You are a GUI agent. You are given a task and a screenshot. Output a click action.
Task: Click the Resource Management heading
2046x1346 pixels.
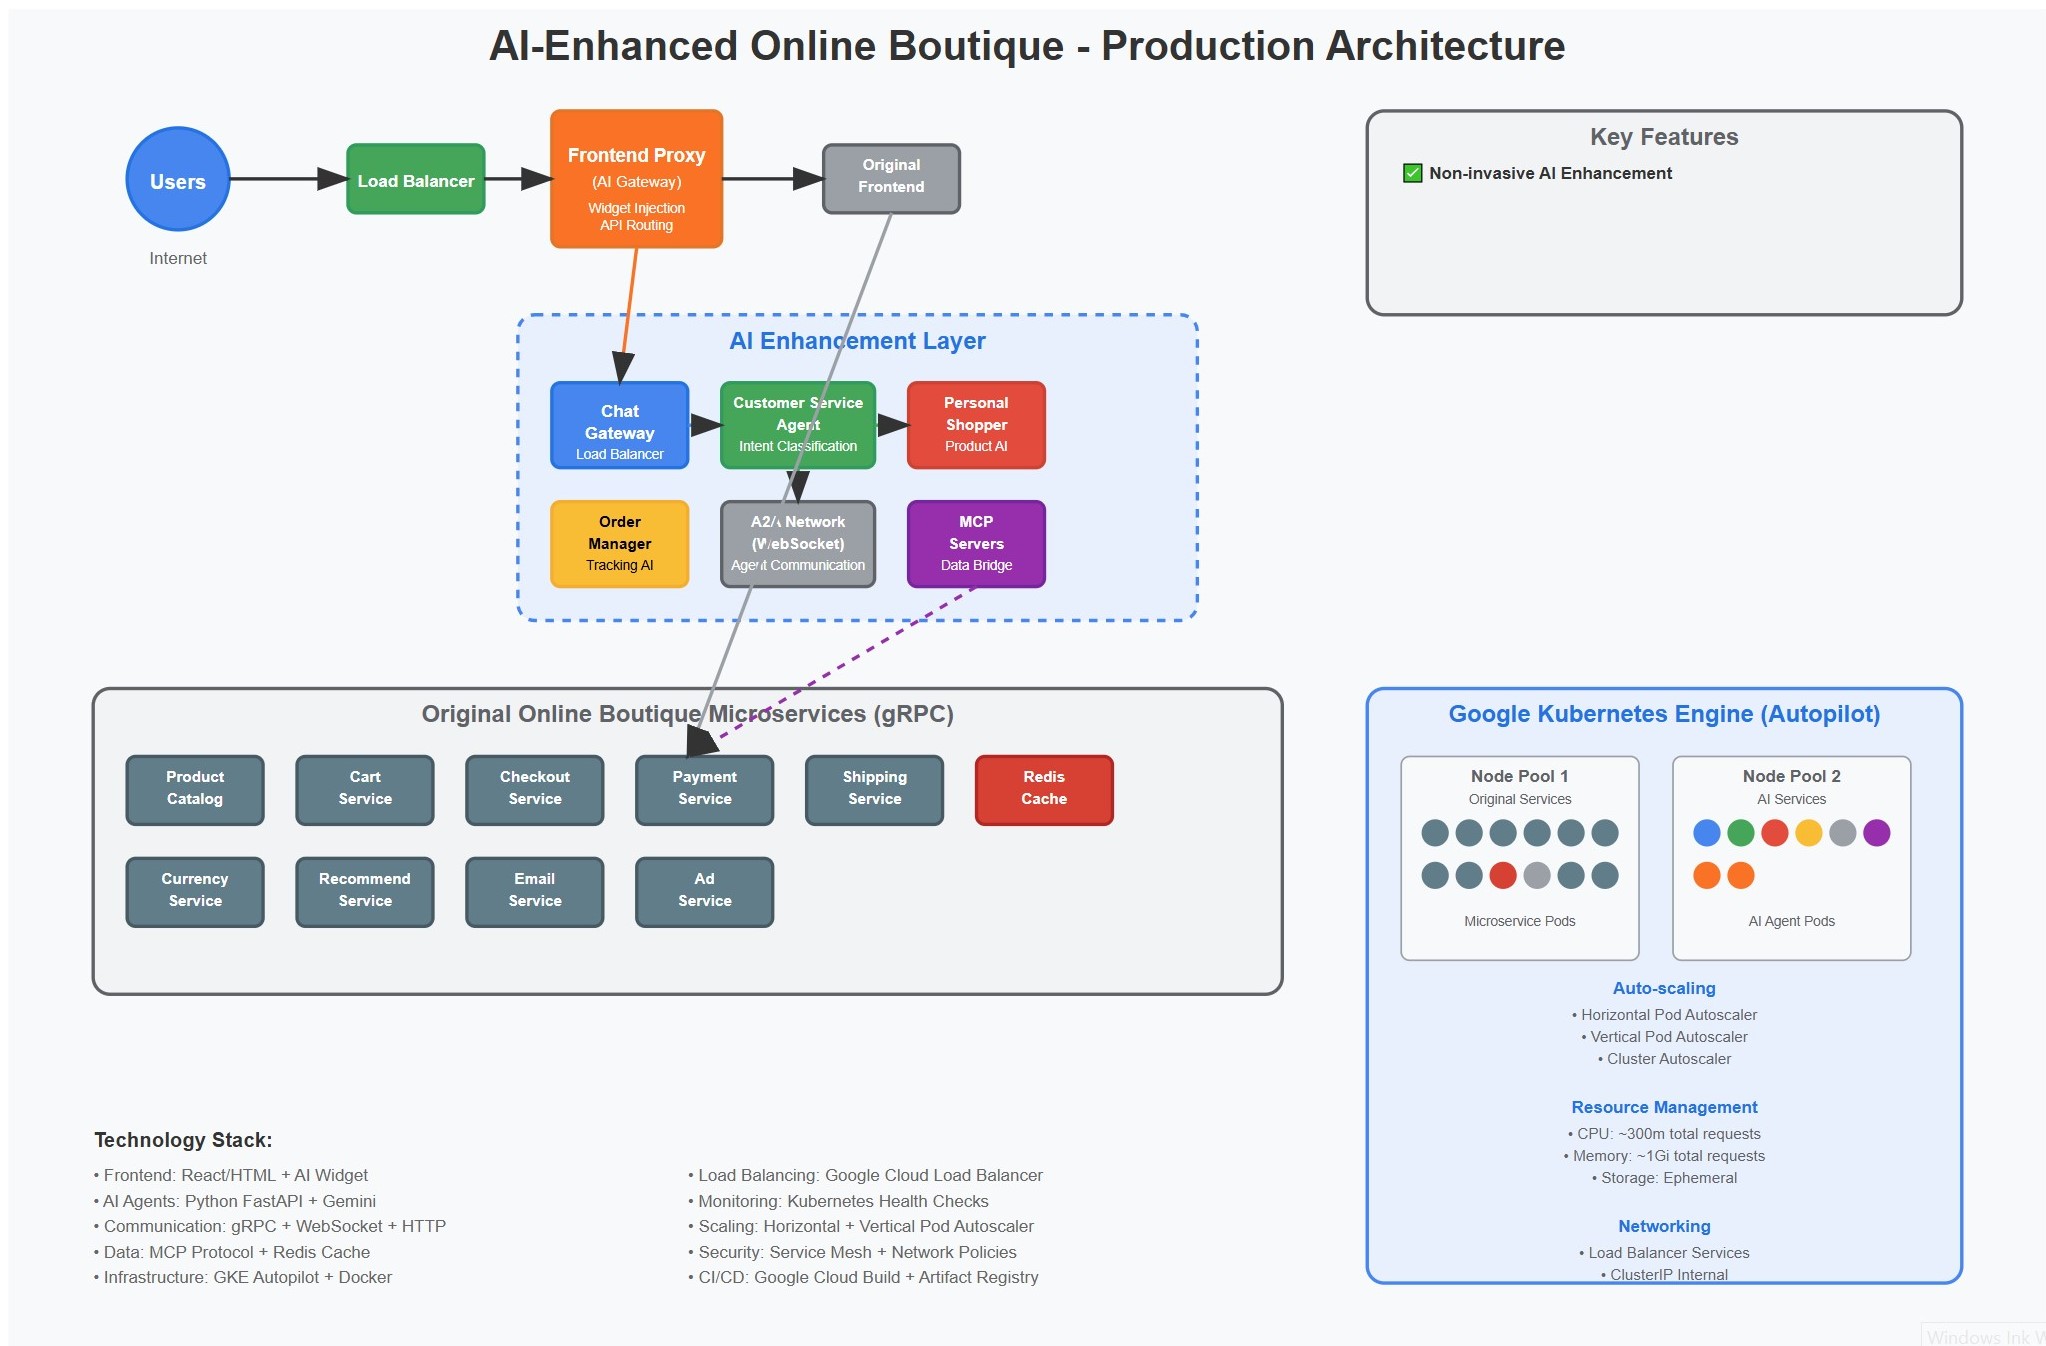pos(1663,1107)
